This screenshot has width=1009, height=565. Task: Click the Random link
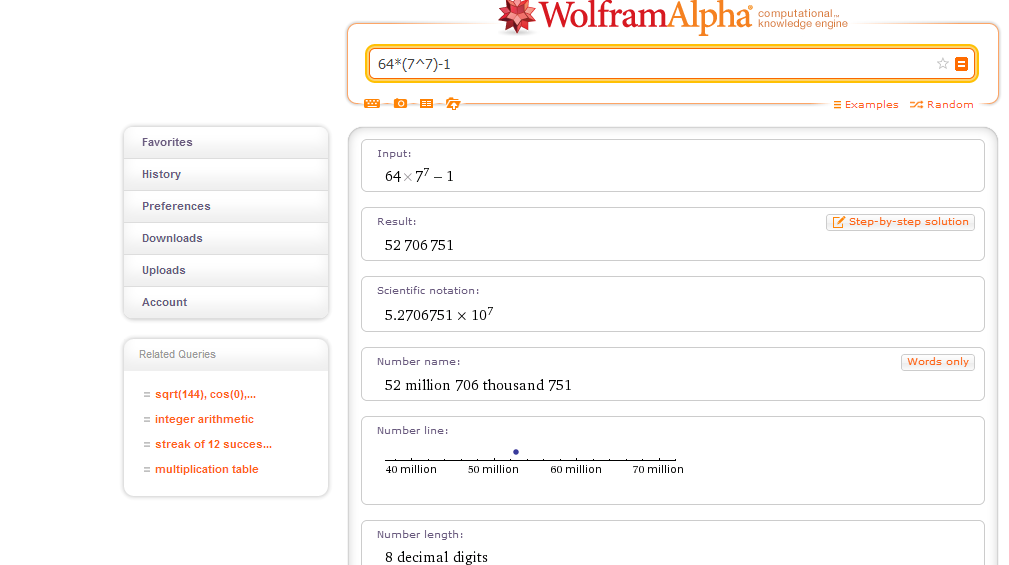941,104
